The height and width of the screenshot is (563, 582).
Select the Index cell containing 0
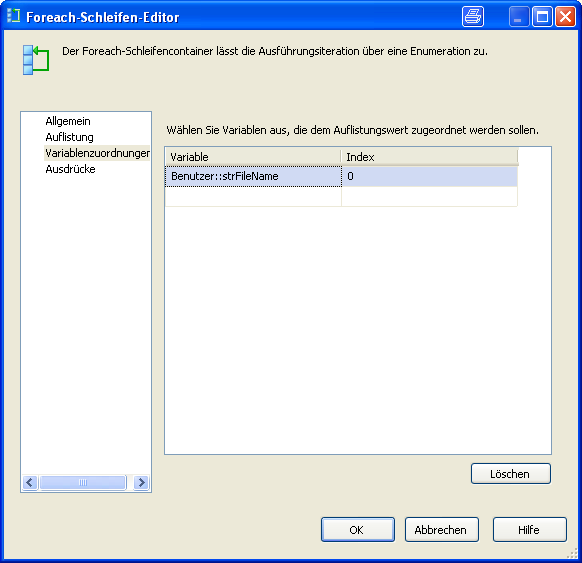point(429,176)
